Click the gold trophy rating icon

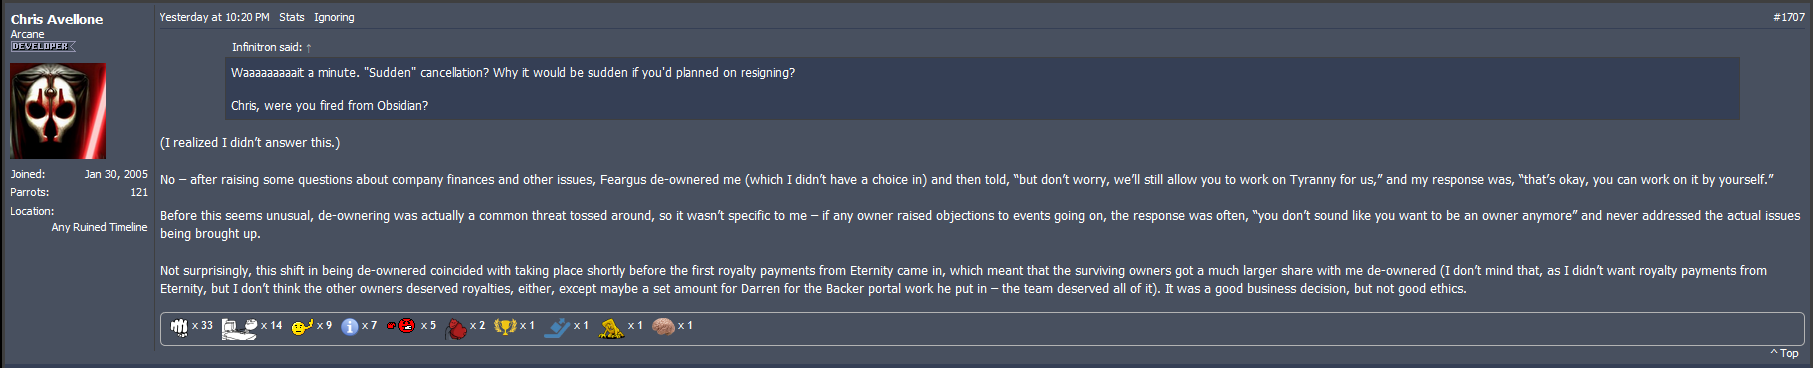pyautogui.click(x=505, y=326)
